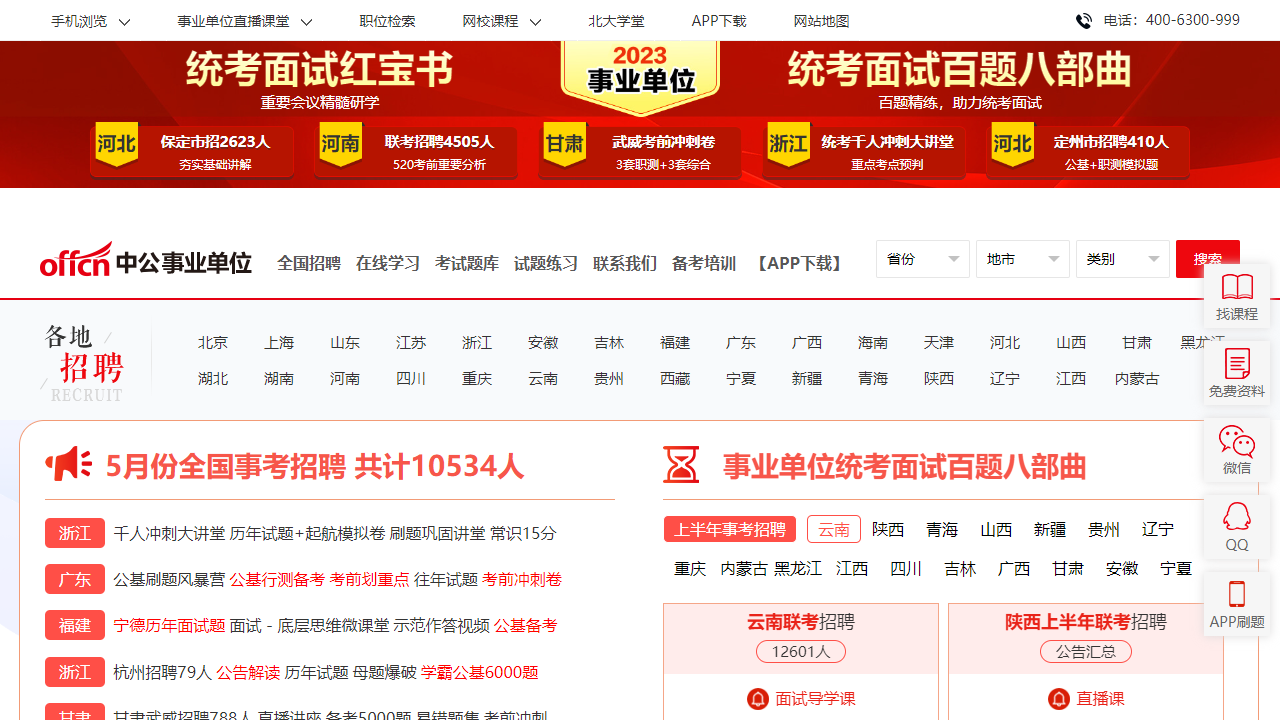
Task: Click the megaphone icon beside 5月份全国事考招聘
Action: (x=68, y=464)
